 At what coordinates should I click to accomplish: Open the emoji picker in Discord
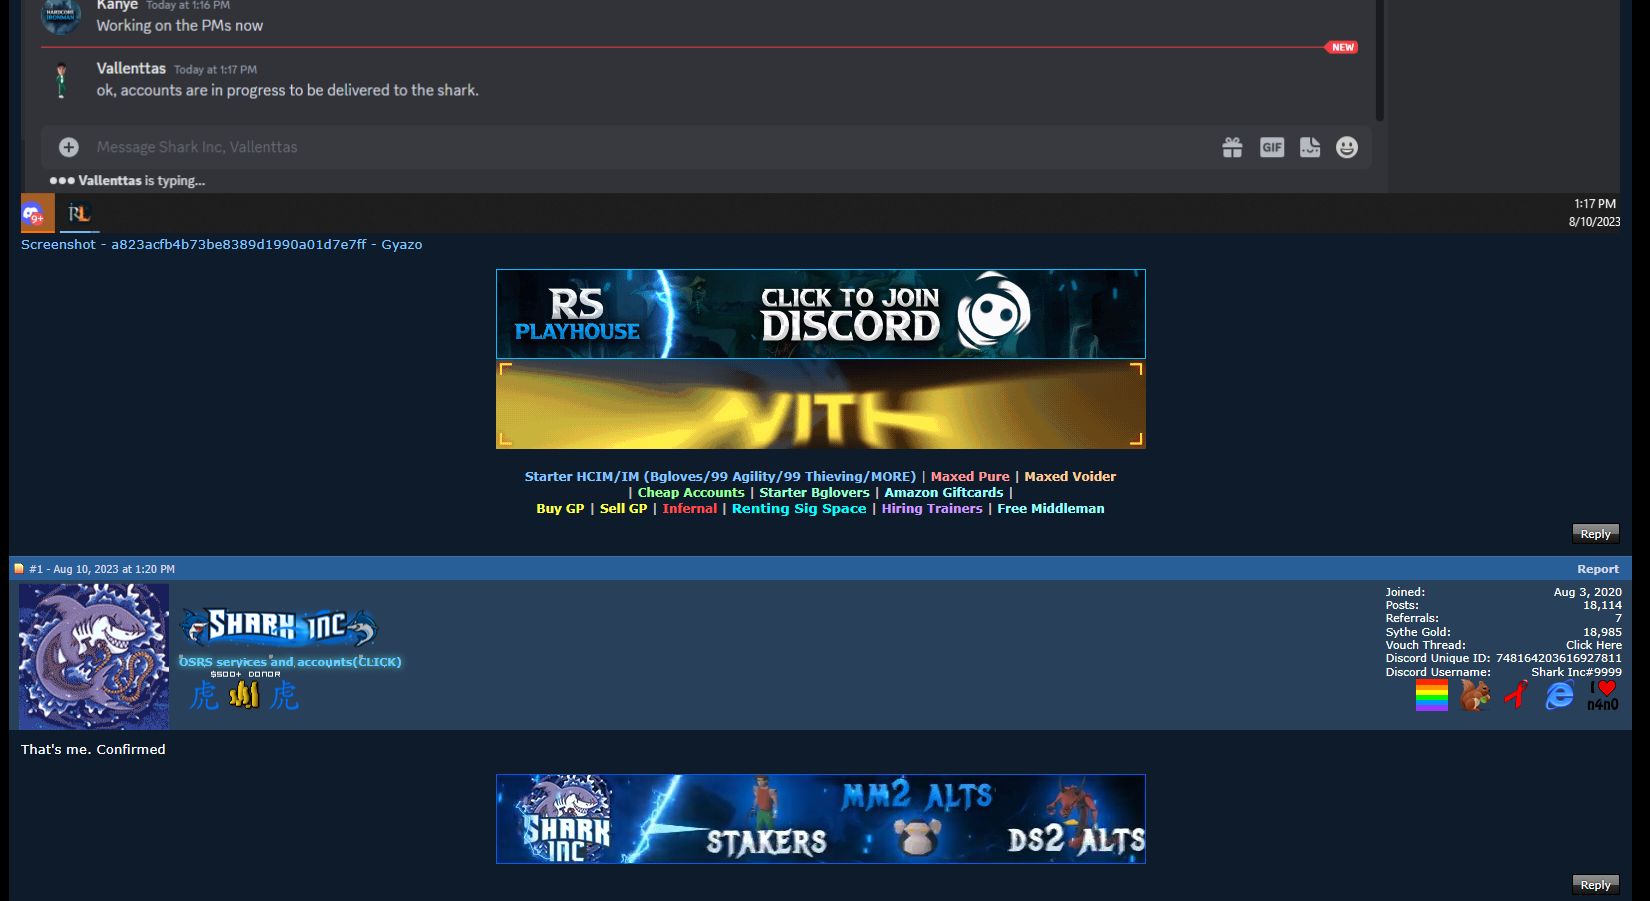(x=1347, y=147)
